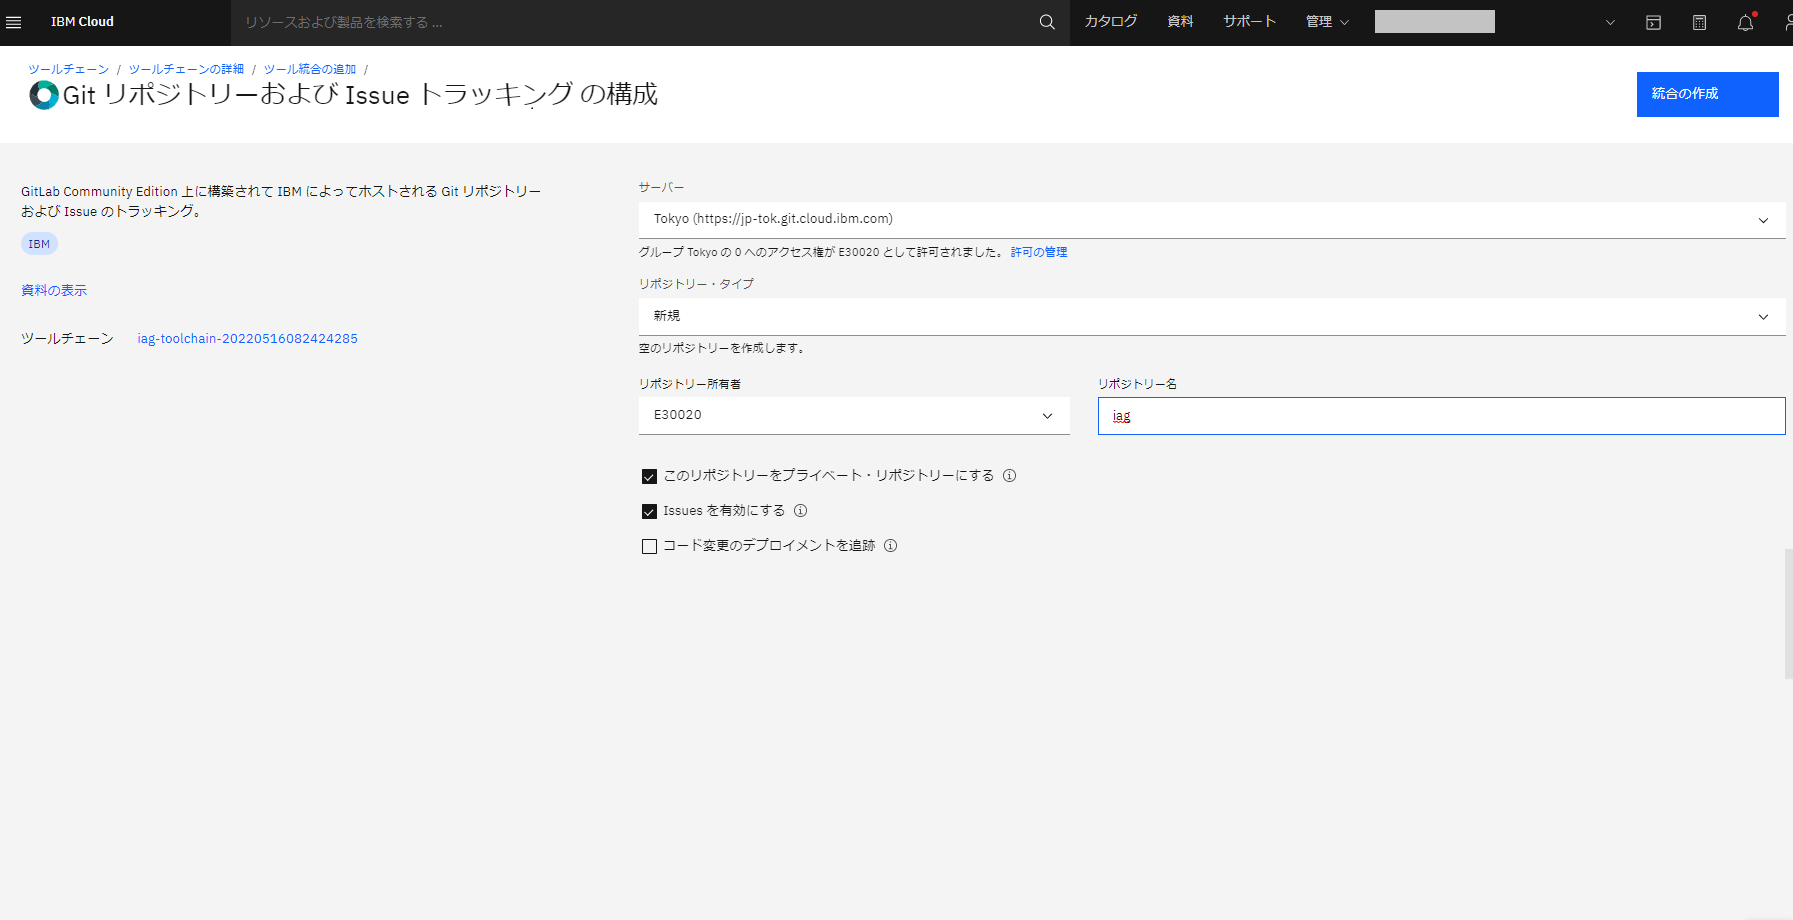Open the user profile icon
The width and height of the screenshot is (1793, 920).
coord(1788,22)
